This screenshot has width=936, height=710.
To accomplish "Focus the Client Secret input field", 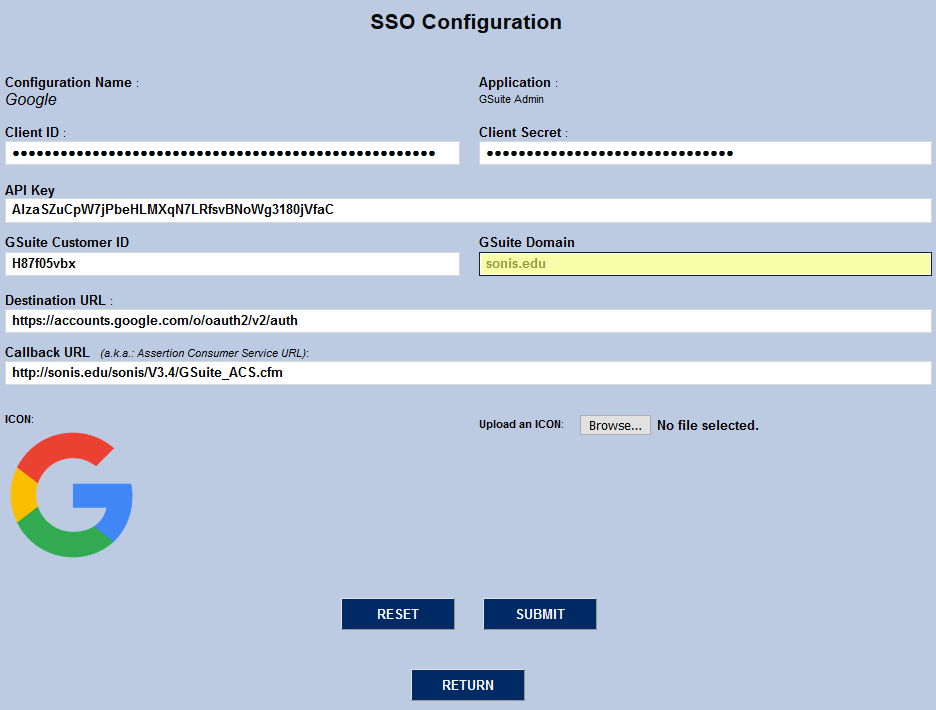I will pos(705,153).
